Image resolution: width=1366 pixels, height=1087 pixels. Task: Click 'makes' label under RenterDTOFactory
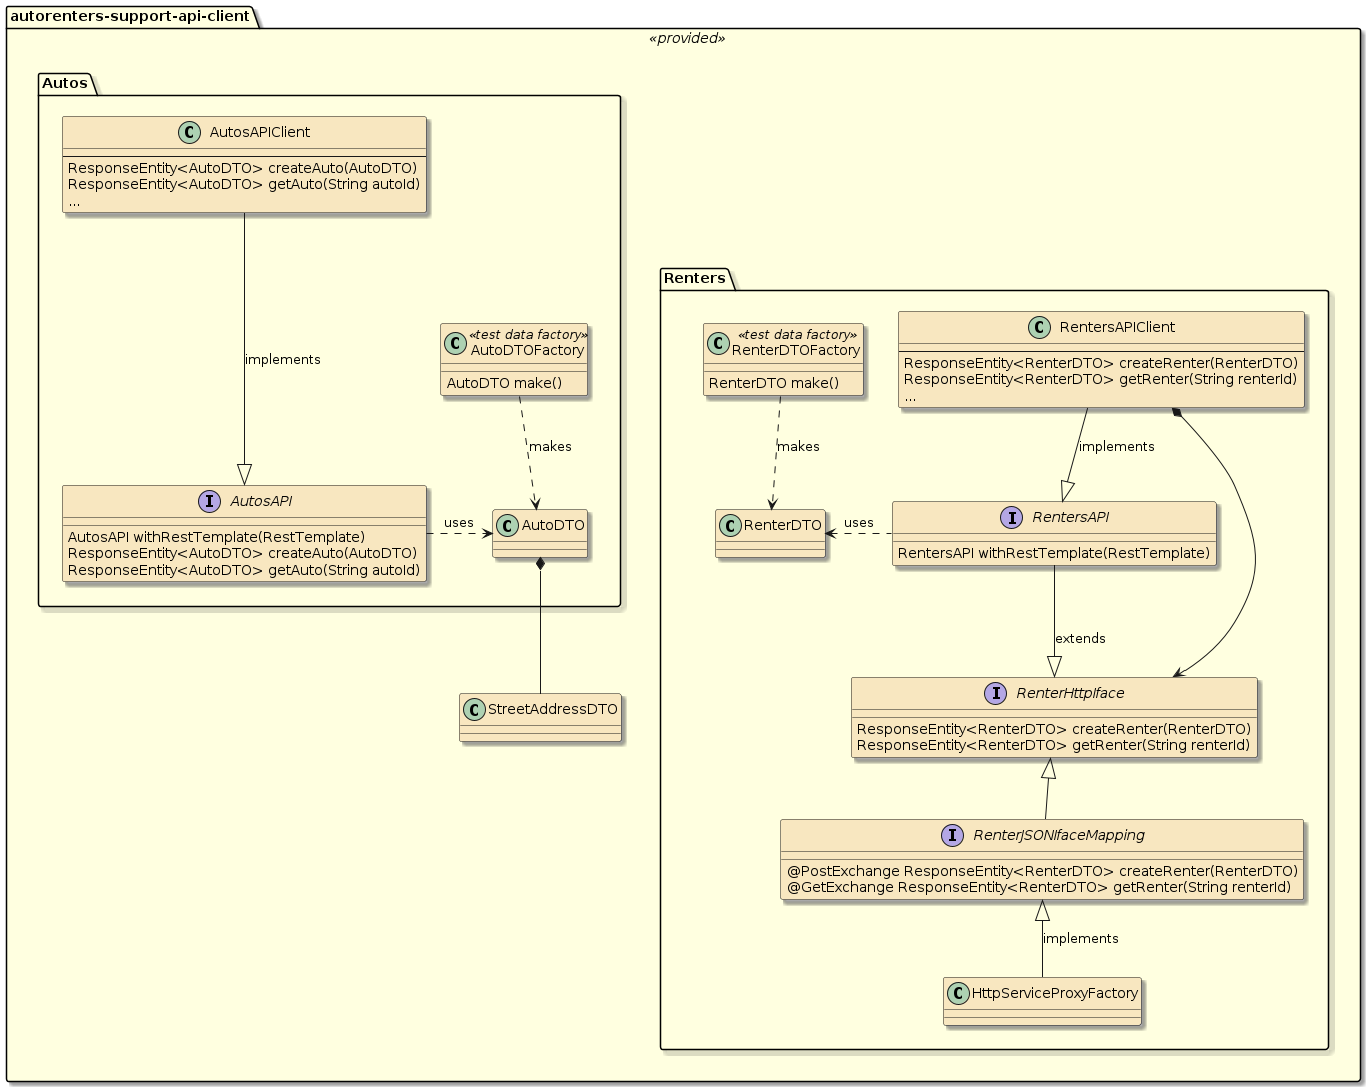799,447
